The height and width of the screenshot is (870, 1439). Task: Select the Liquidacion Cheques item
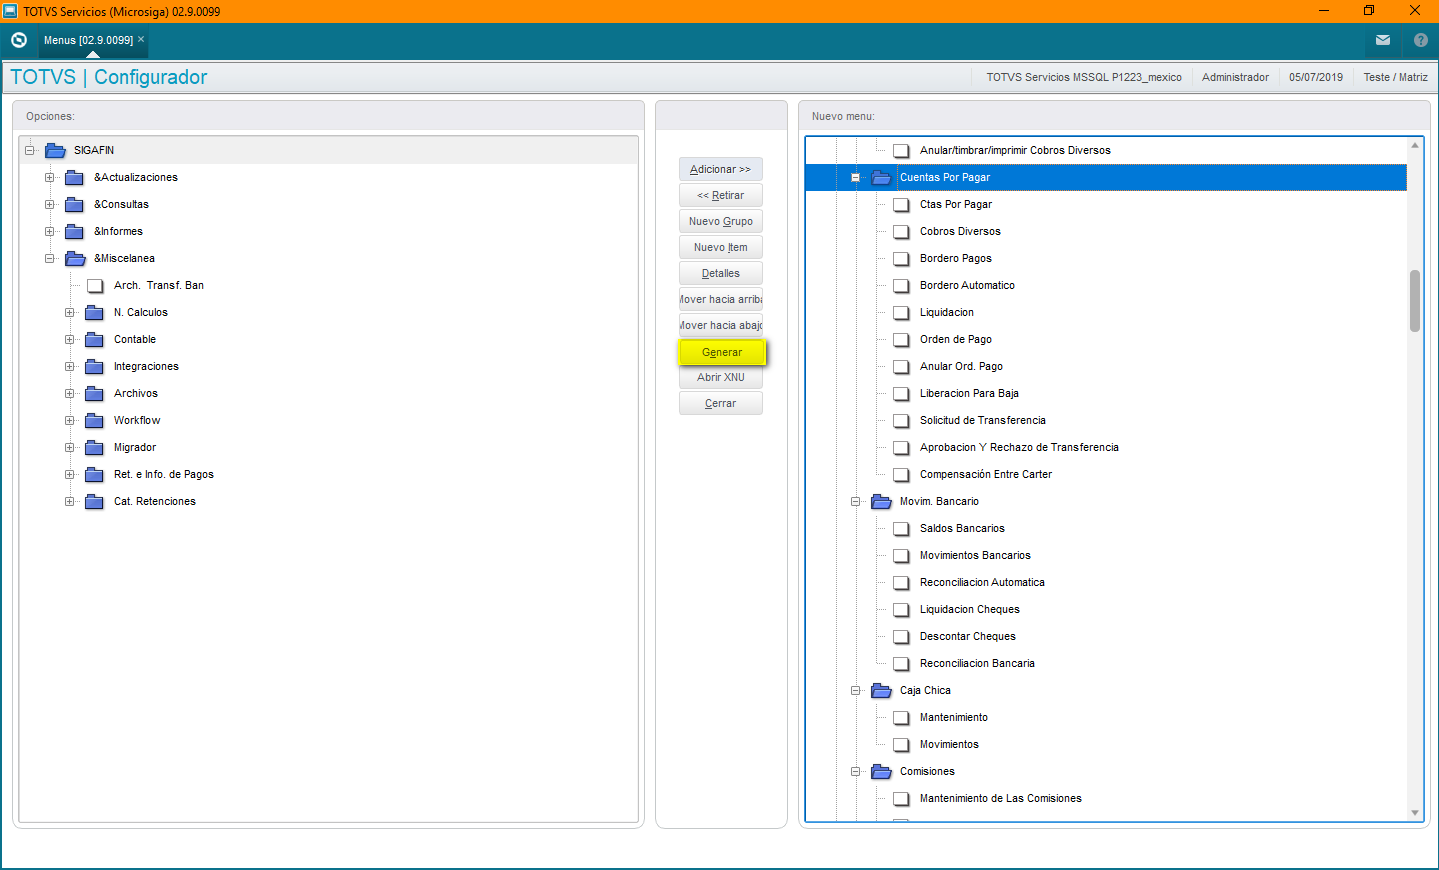click(x=970, y=609)
